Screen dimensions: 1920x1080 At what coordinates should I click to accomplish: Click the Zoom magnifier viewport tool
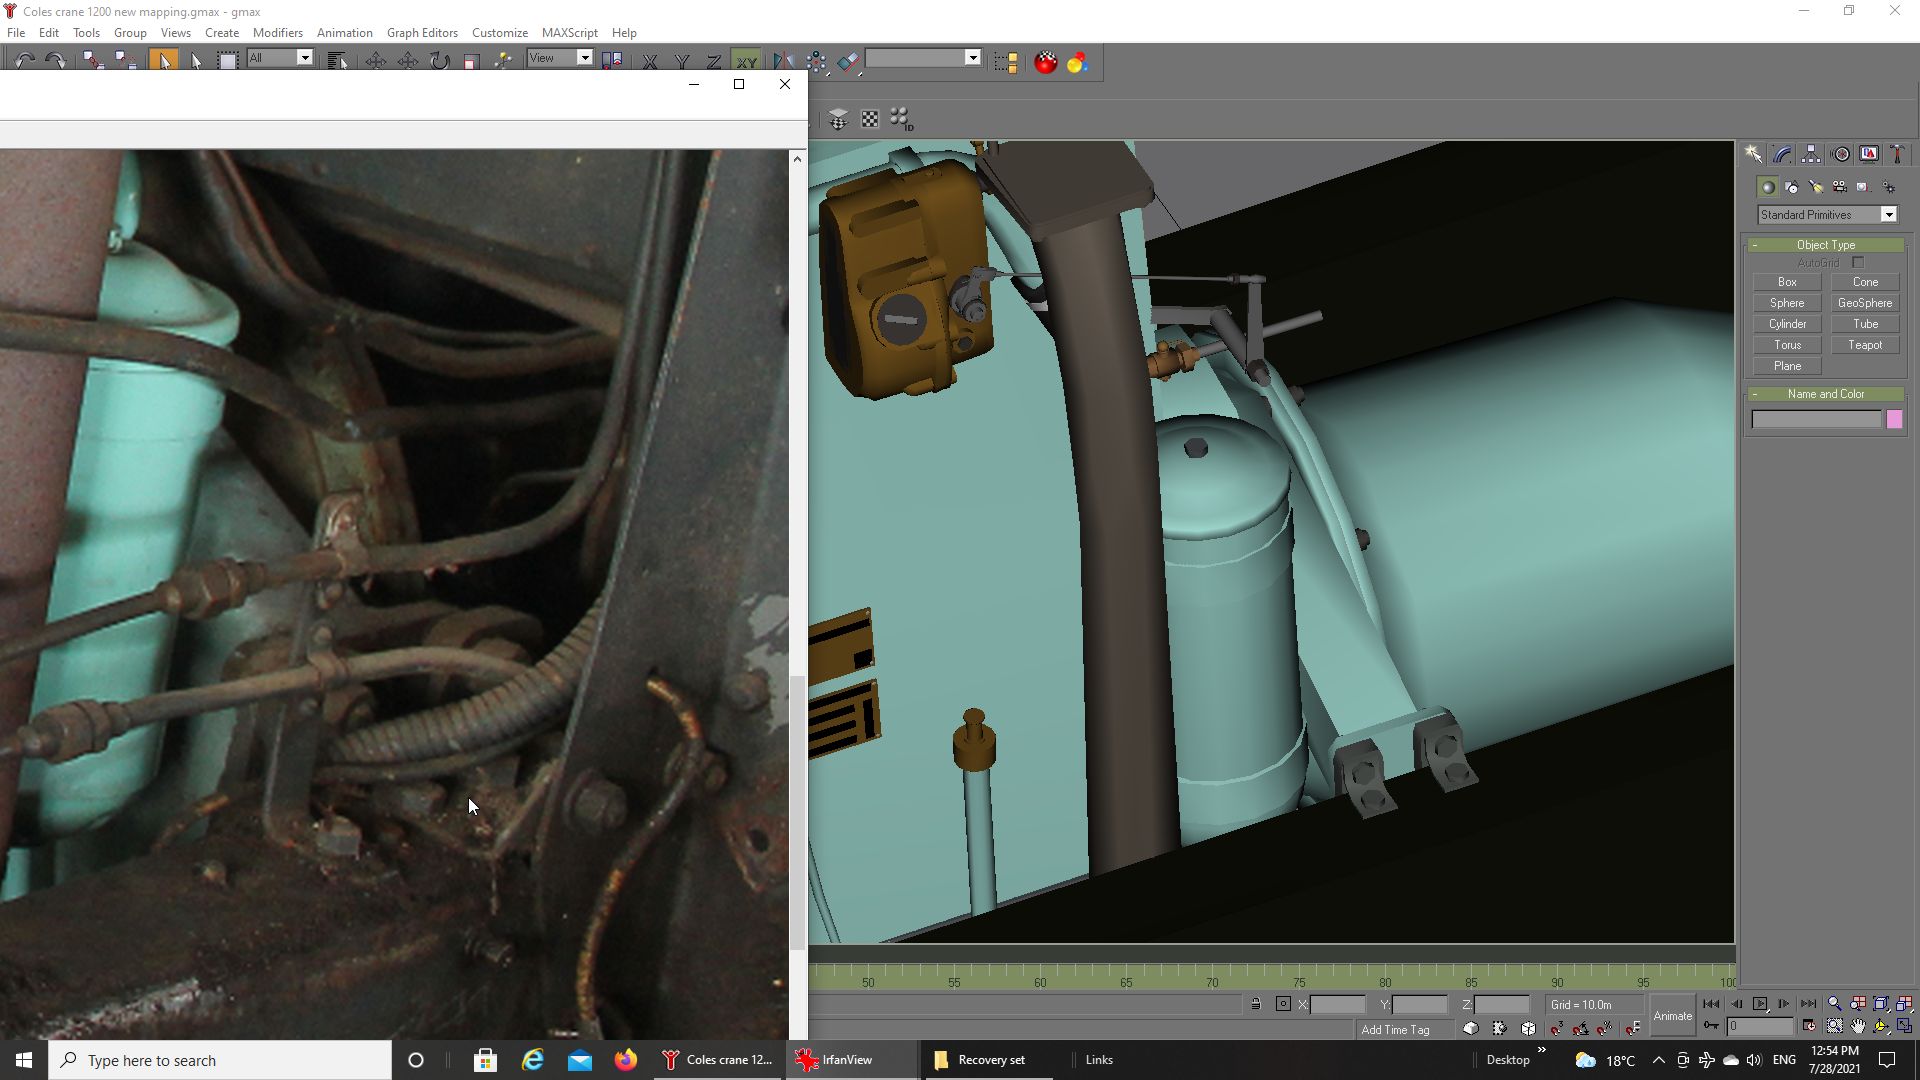tap(1834, 1004)
